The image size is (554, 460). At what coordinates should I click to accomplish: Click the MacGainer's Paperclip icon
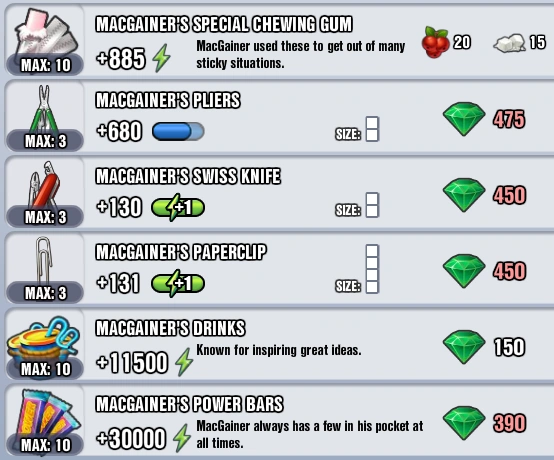[45, 261]
